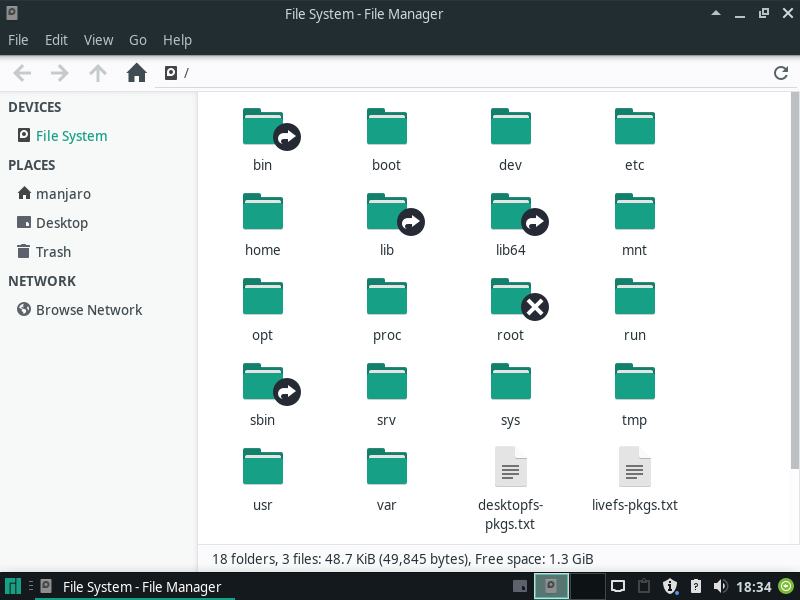Open the Help menu

tap(178, 40)
